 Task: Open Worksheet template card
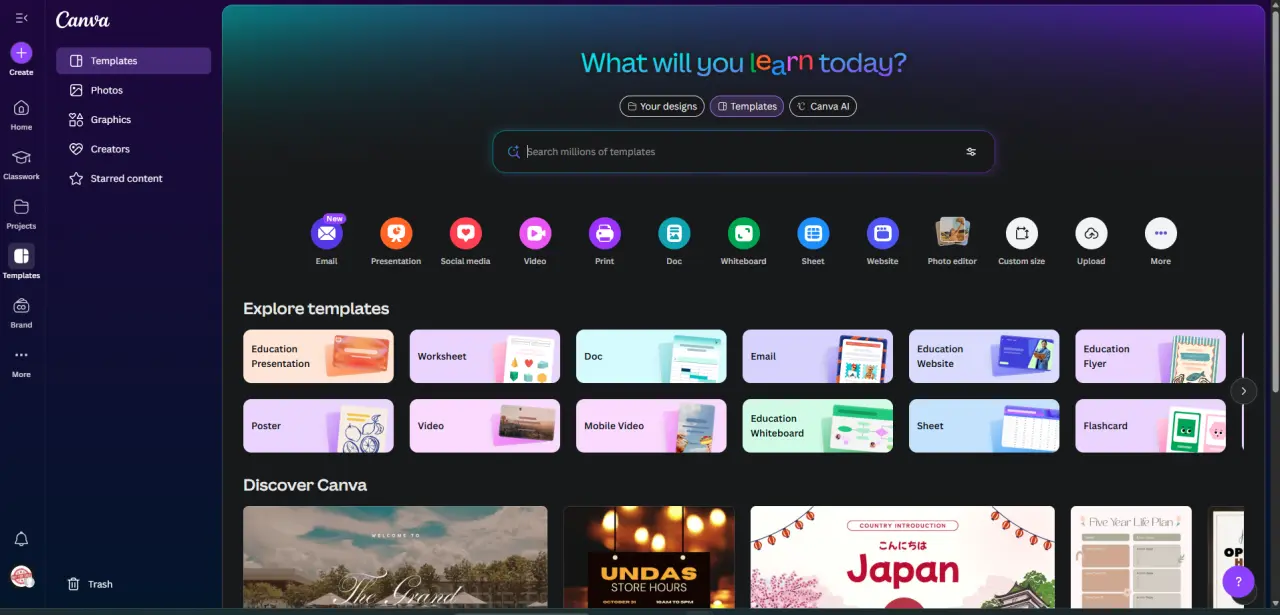pyautogui.click(x=485, y=356)
